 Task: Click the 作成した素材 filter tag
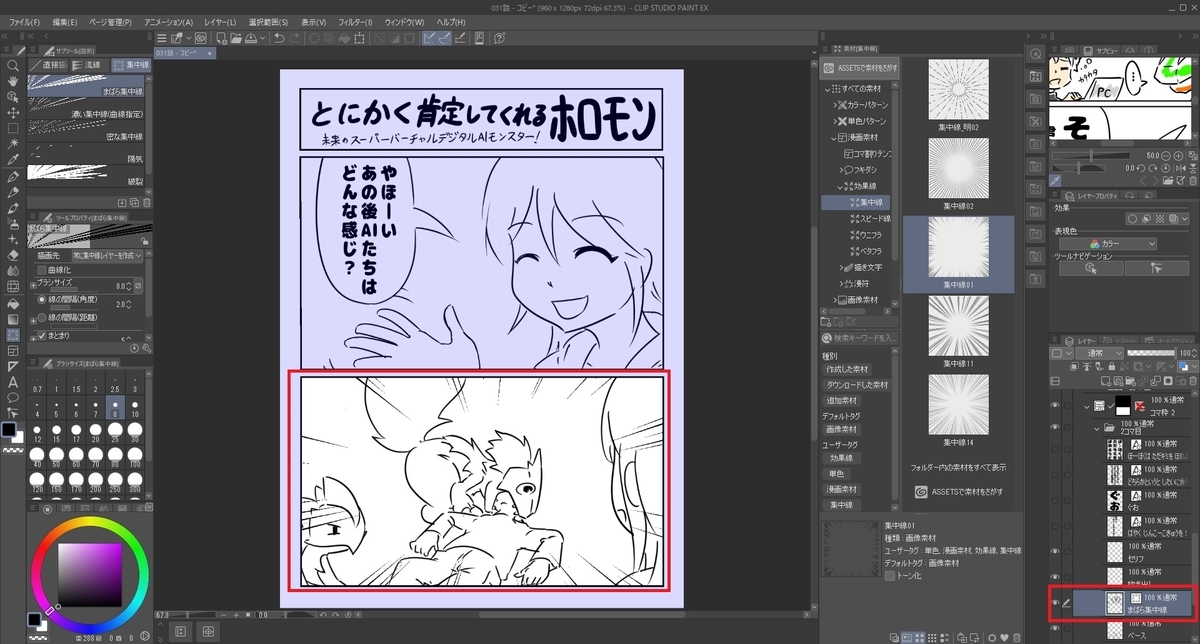tap(847, 369)
